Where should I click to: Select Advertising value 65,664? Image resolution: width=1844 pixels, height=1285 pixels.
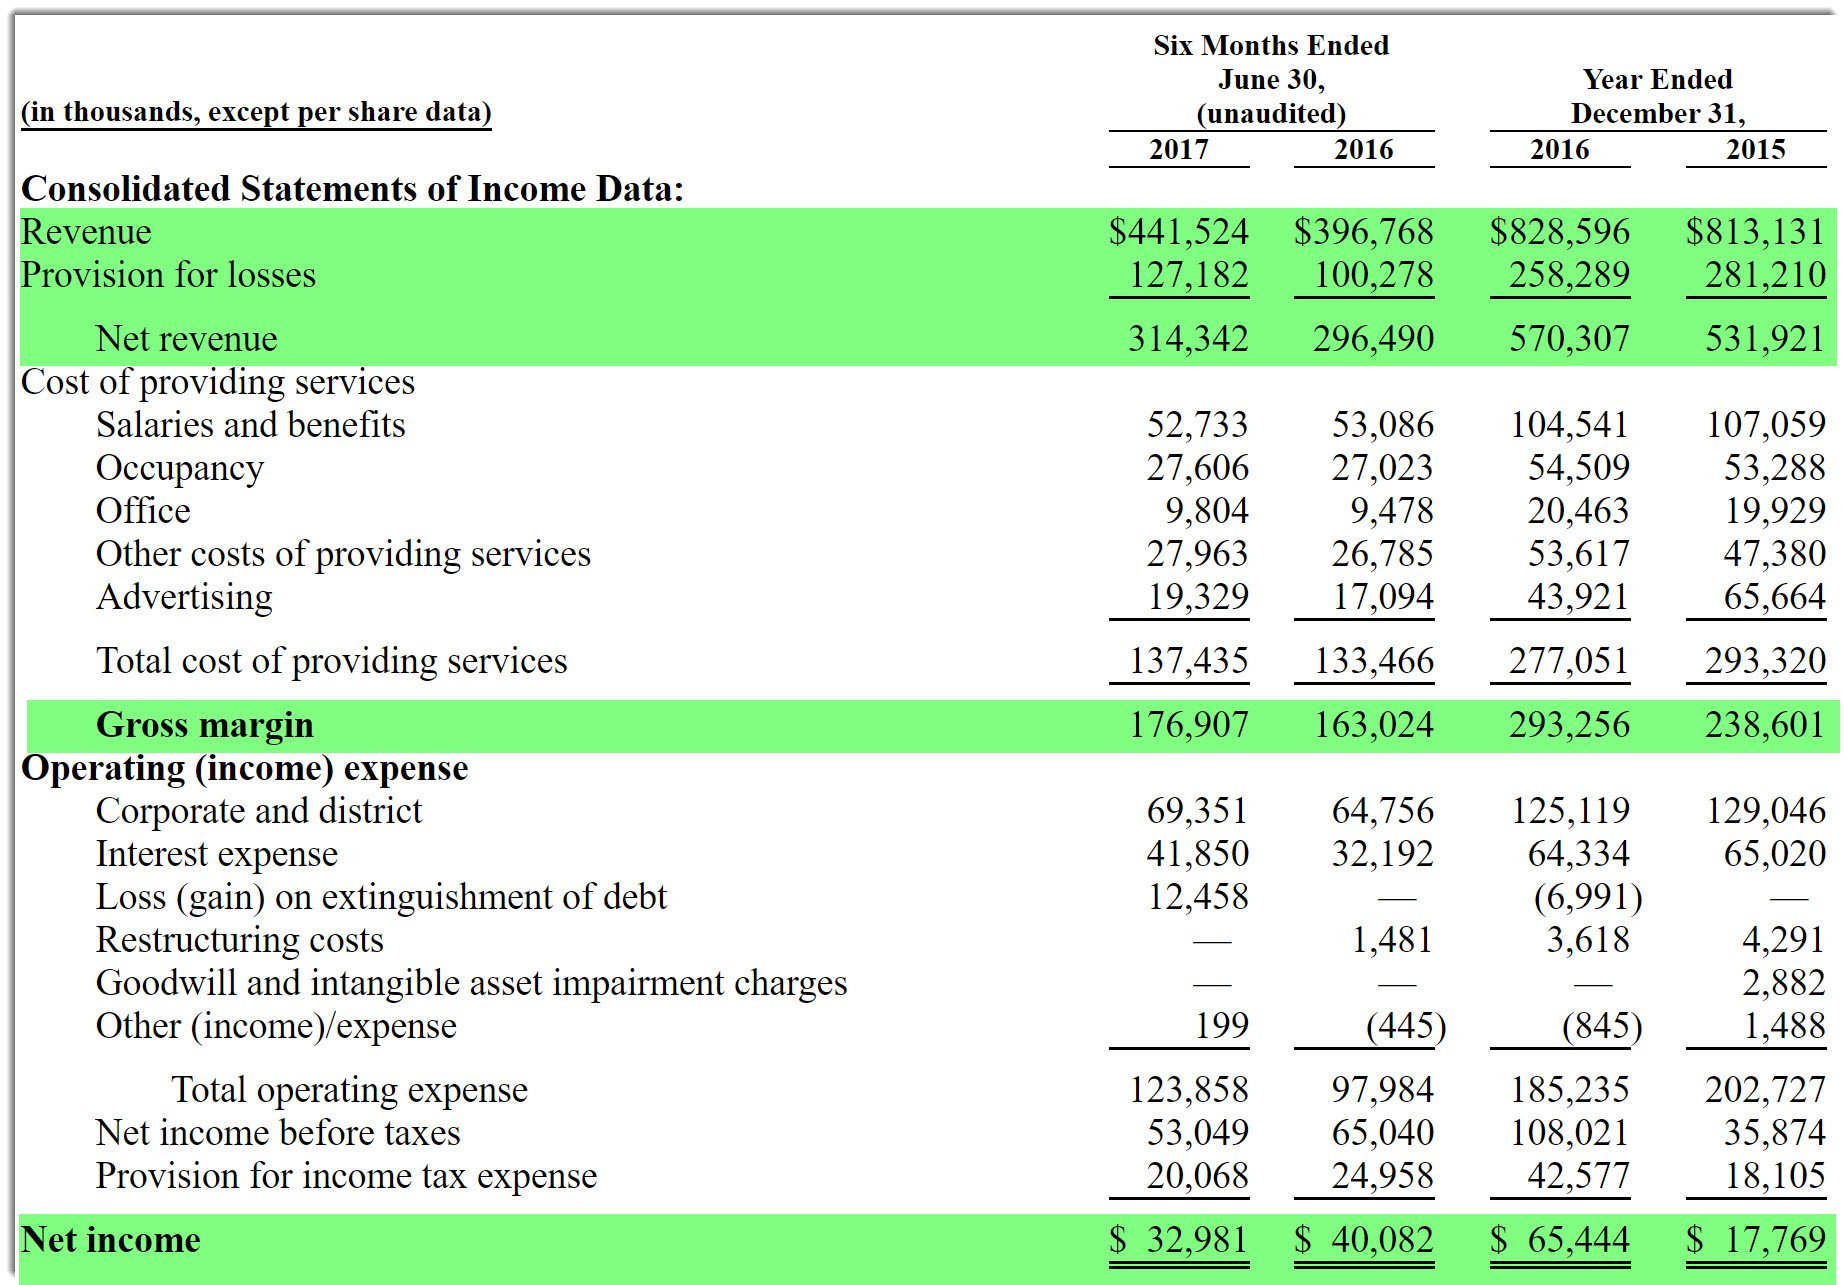coord(1775,597)
